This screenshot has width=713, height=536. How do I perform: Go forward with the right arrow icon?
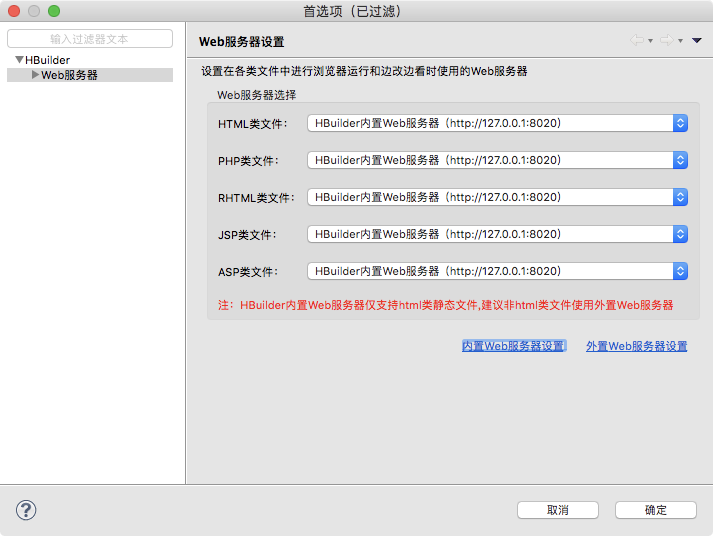tap(667, 40)
